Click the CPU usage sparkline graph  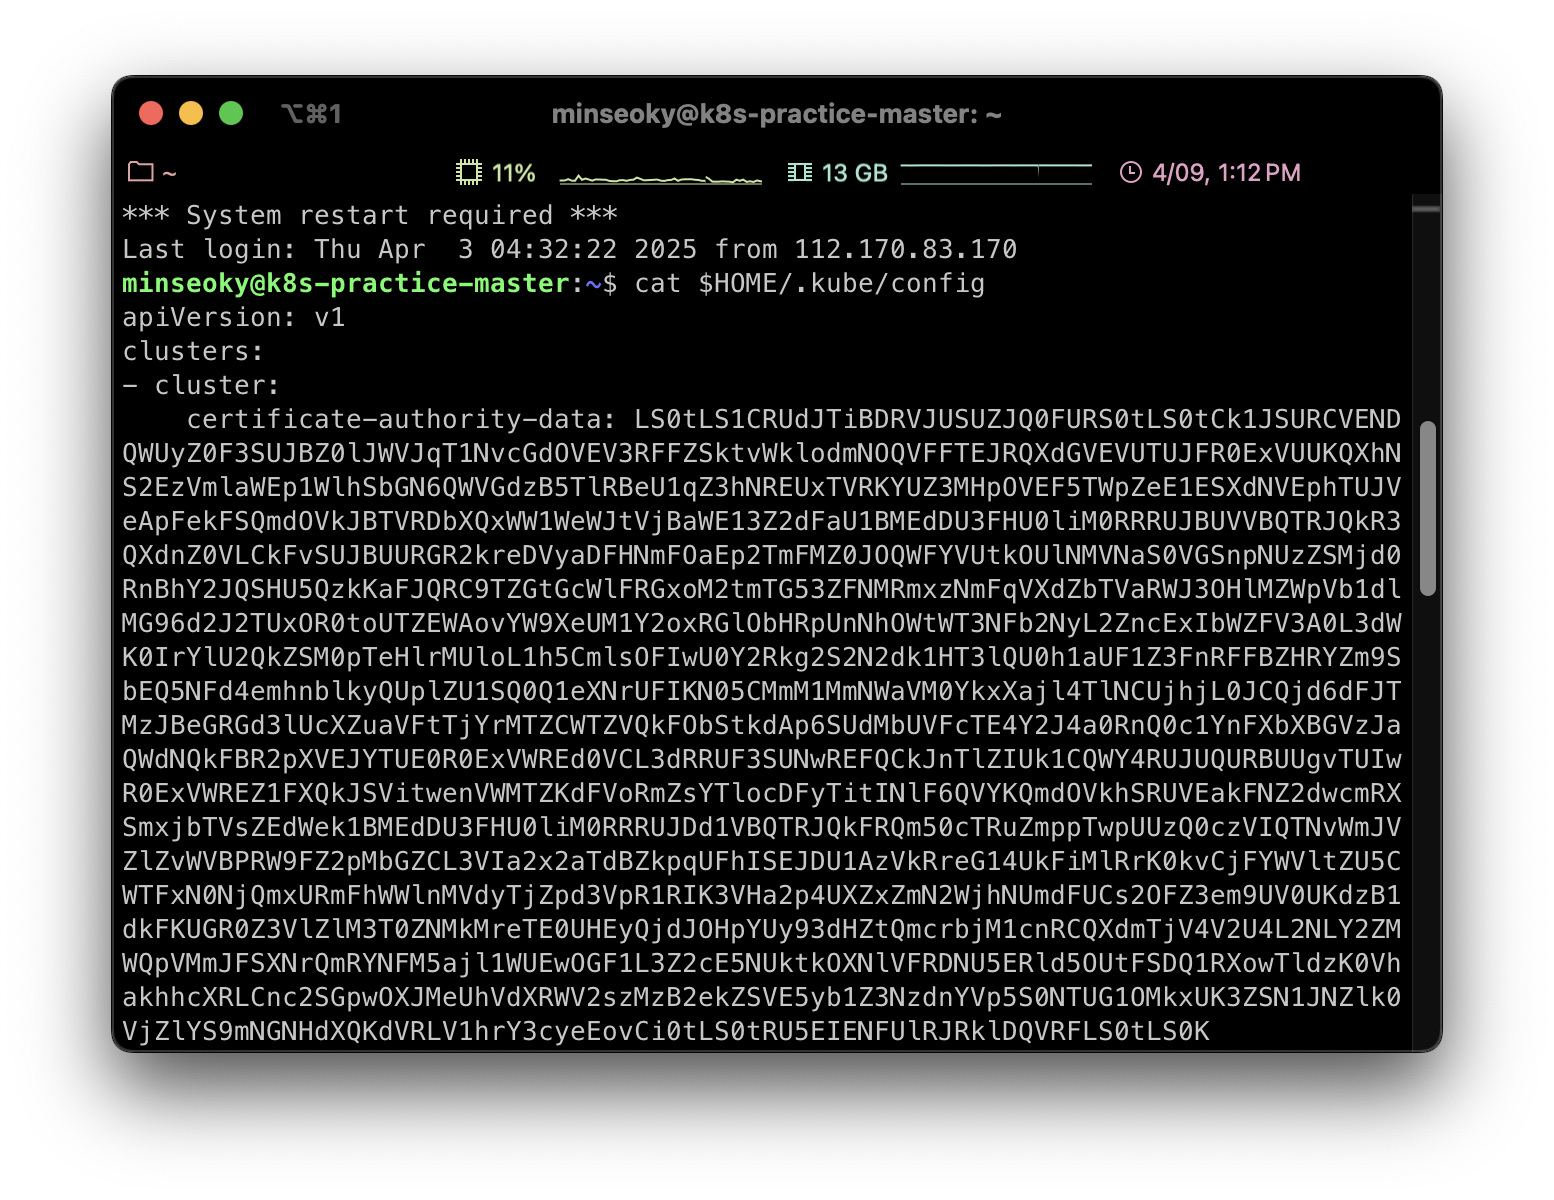click(x=660, y=176)
